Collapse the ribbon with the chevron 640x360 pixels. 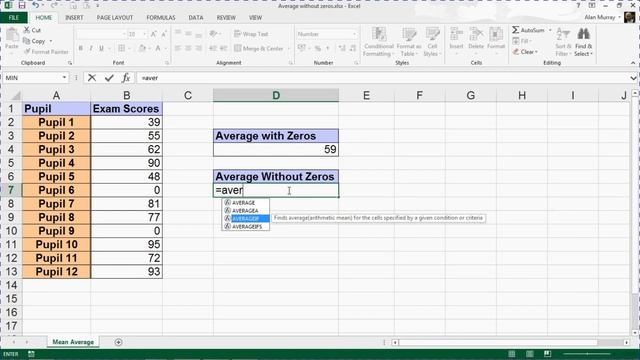[633, 63]
